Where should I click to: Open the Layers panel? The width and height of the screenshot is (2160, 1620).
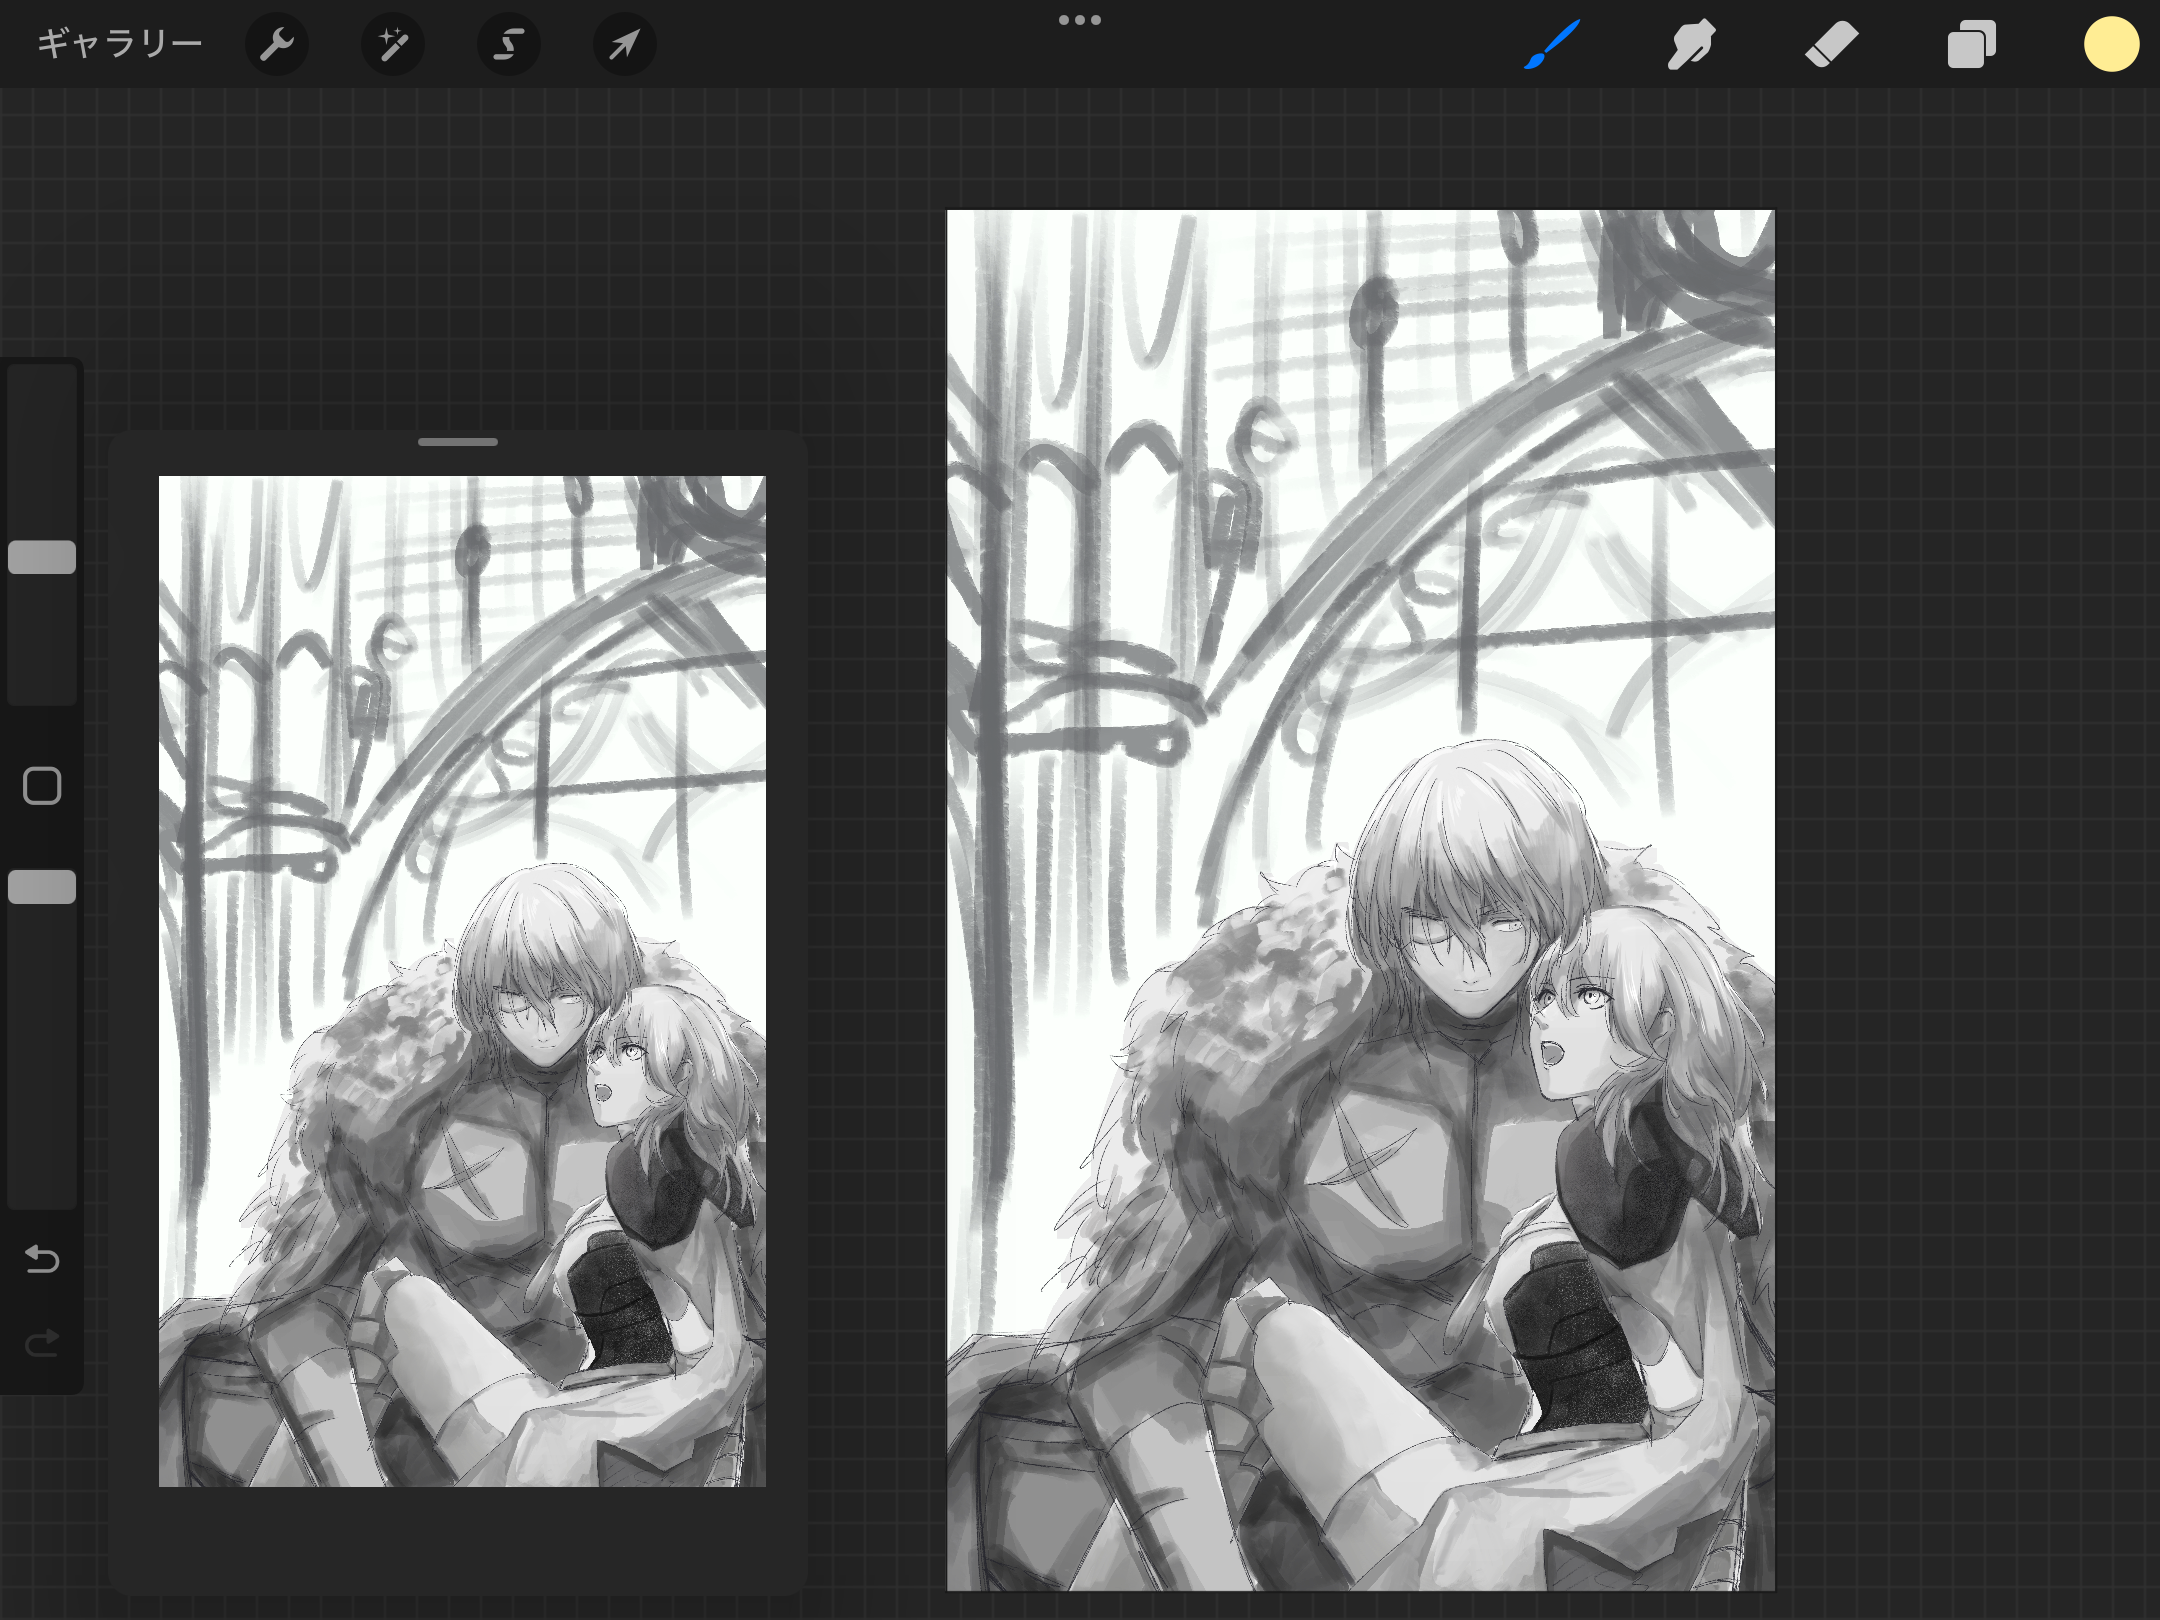1971,44
